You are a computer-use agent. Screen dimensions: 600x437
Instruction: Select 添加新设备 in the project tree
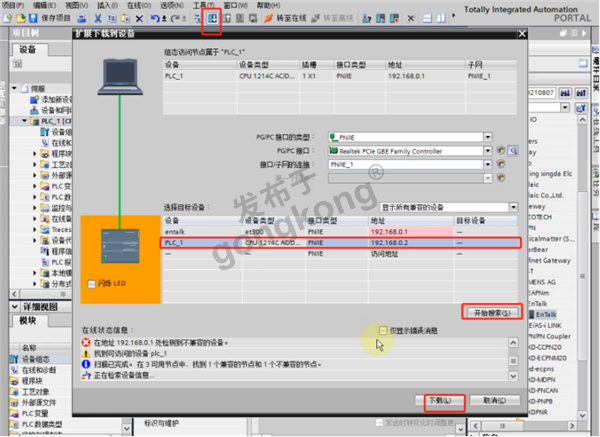pyautogui.click(x=52, y=99)
